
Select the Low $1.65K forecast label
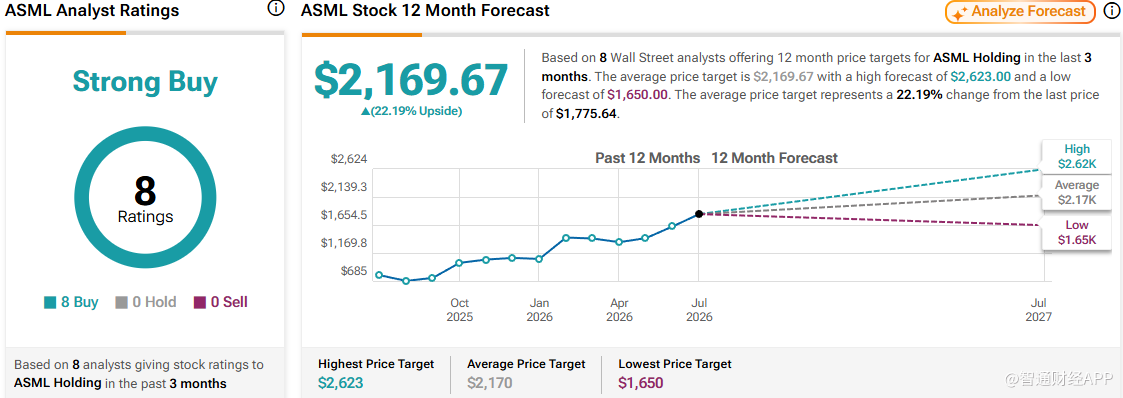[1077, 233]
